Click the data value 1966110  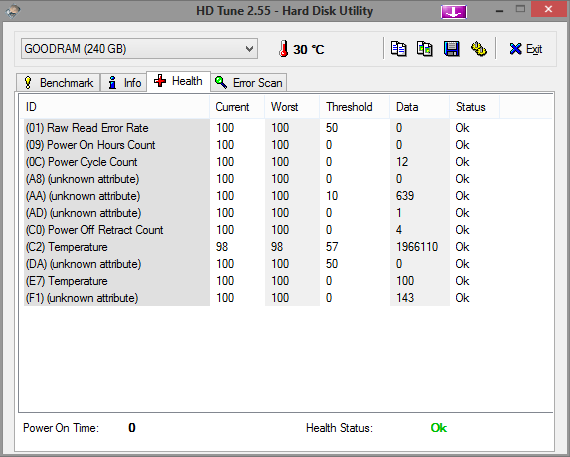tap(417, 247)
